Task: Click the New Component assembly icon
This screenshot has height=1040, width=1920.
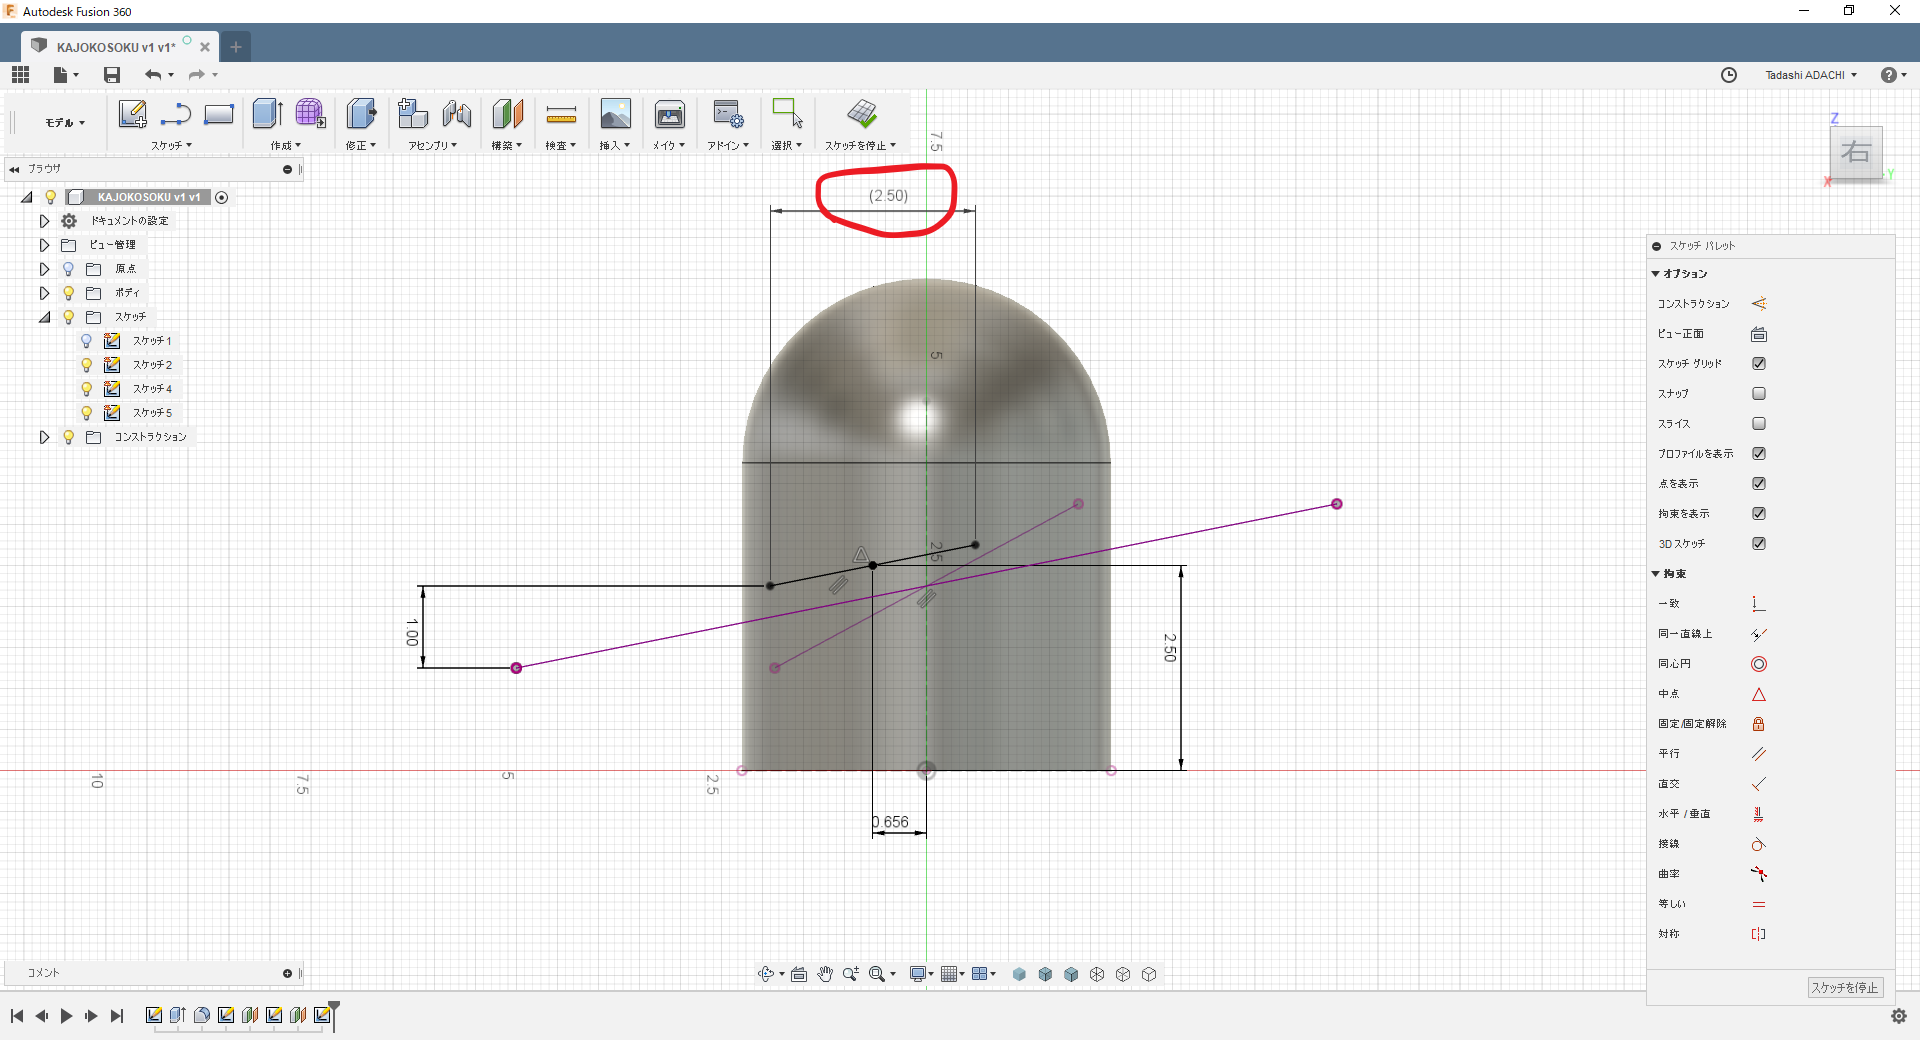Action: tap(413, 114)
